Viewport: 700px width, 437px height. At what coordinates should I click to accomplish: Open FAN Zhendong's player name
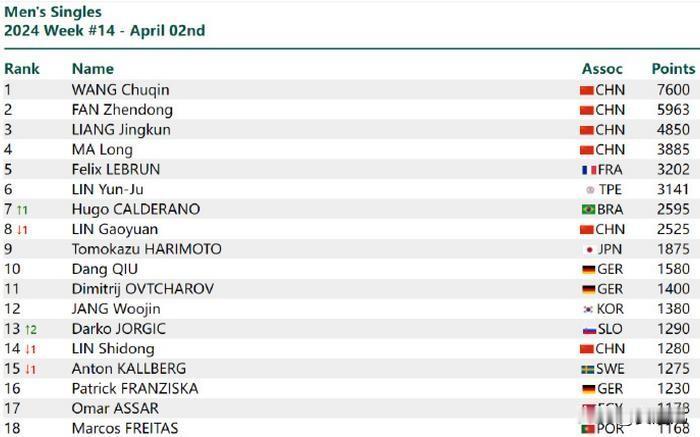click(122, 110)
